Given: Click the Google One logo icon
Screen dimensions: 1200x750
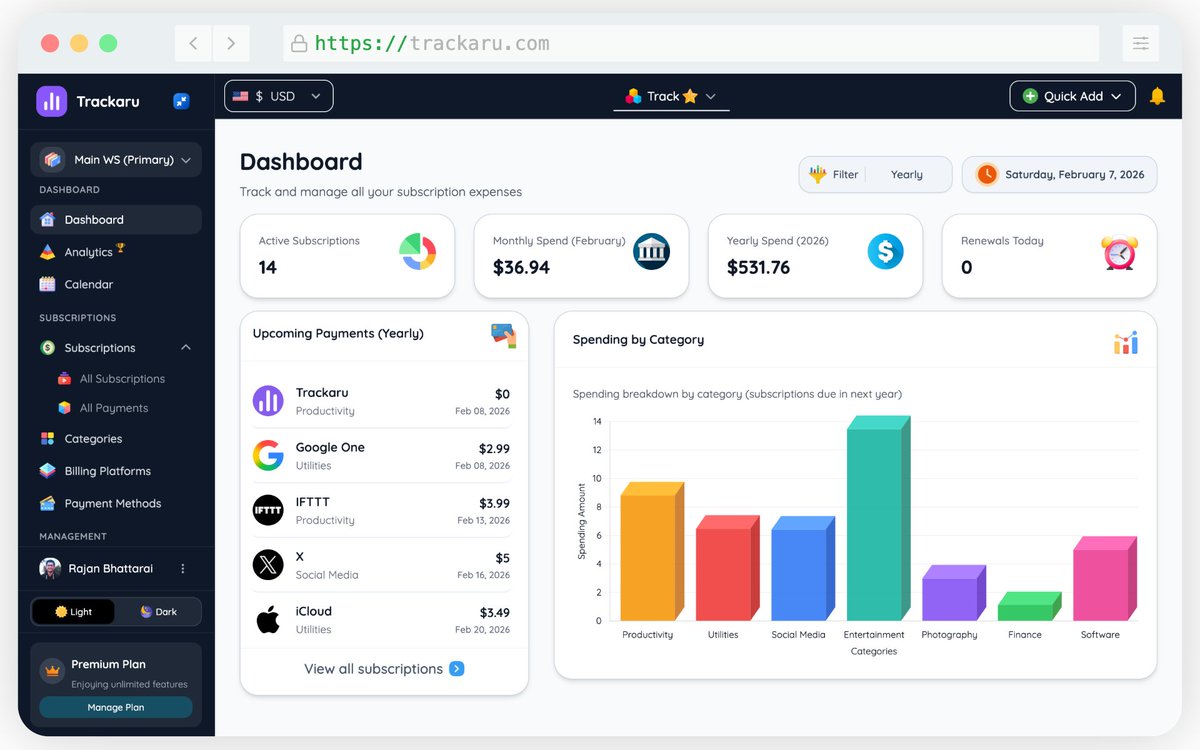Looking at the screenshot, I should coord(268,456).
